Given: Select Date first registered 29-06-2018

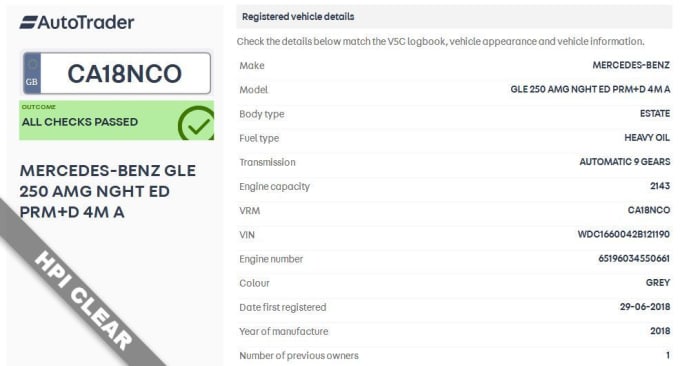Looking at the screenshot, I should (645, 307).
